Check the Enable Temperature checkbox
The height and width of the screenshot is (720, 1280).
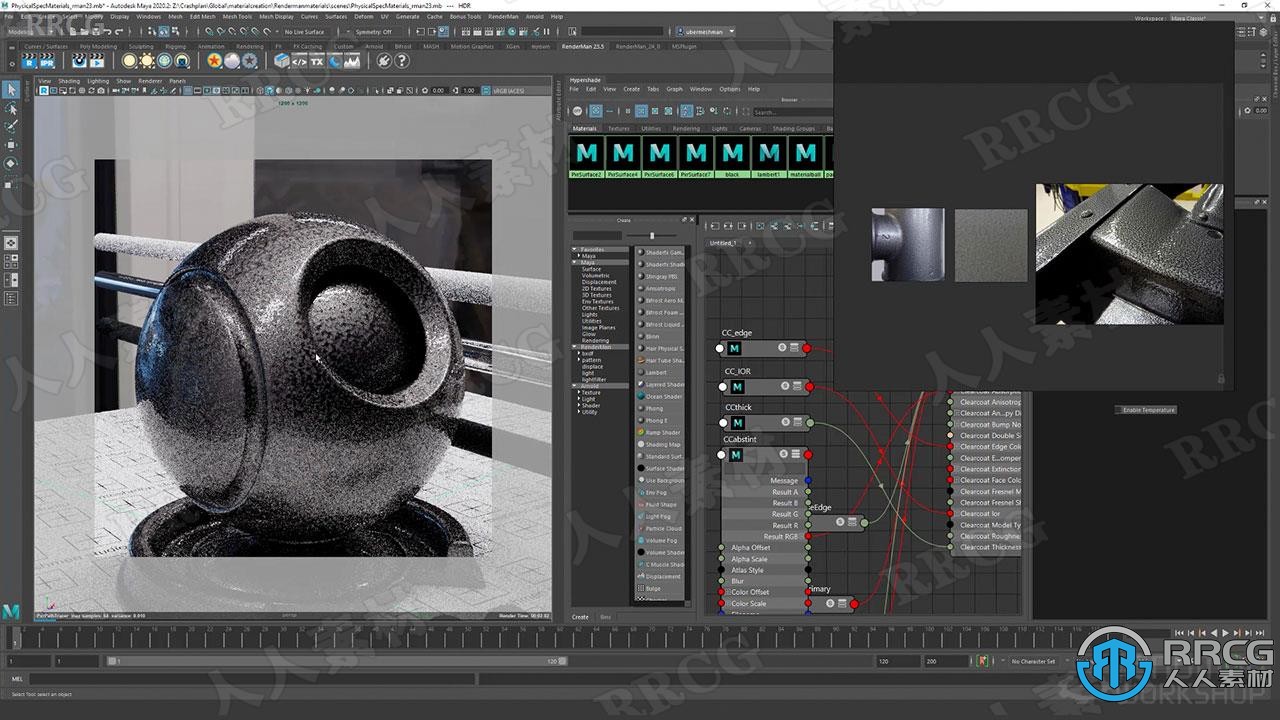coord(1119,410)
